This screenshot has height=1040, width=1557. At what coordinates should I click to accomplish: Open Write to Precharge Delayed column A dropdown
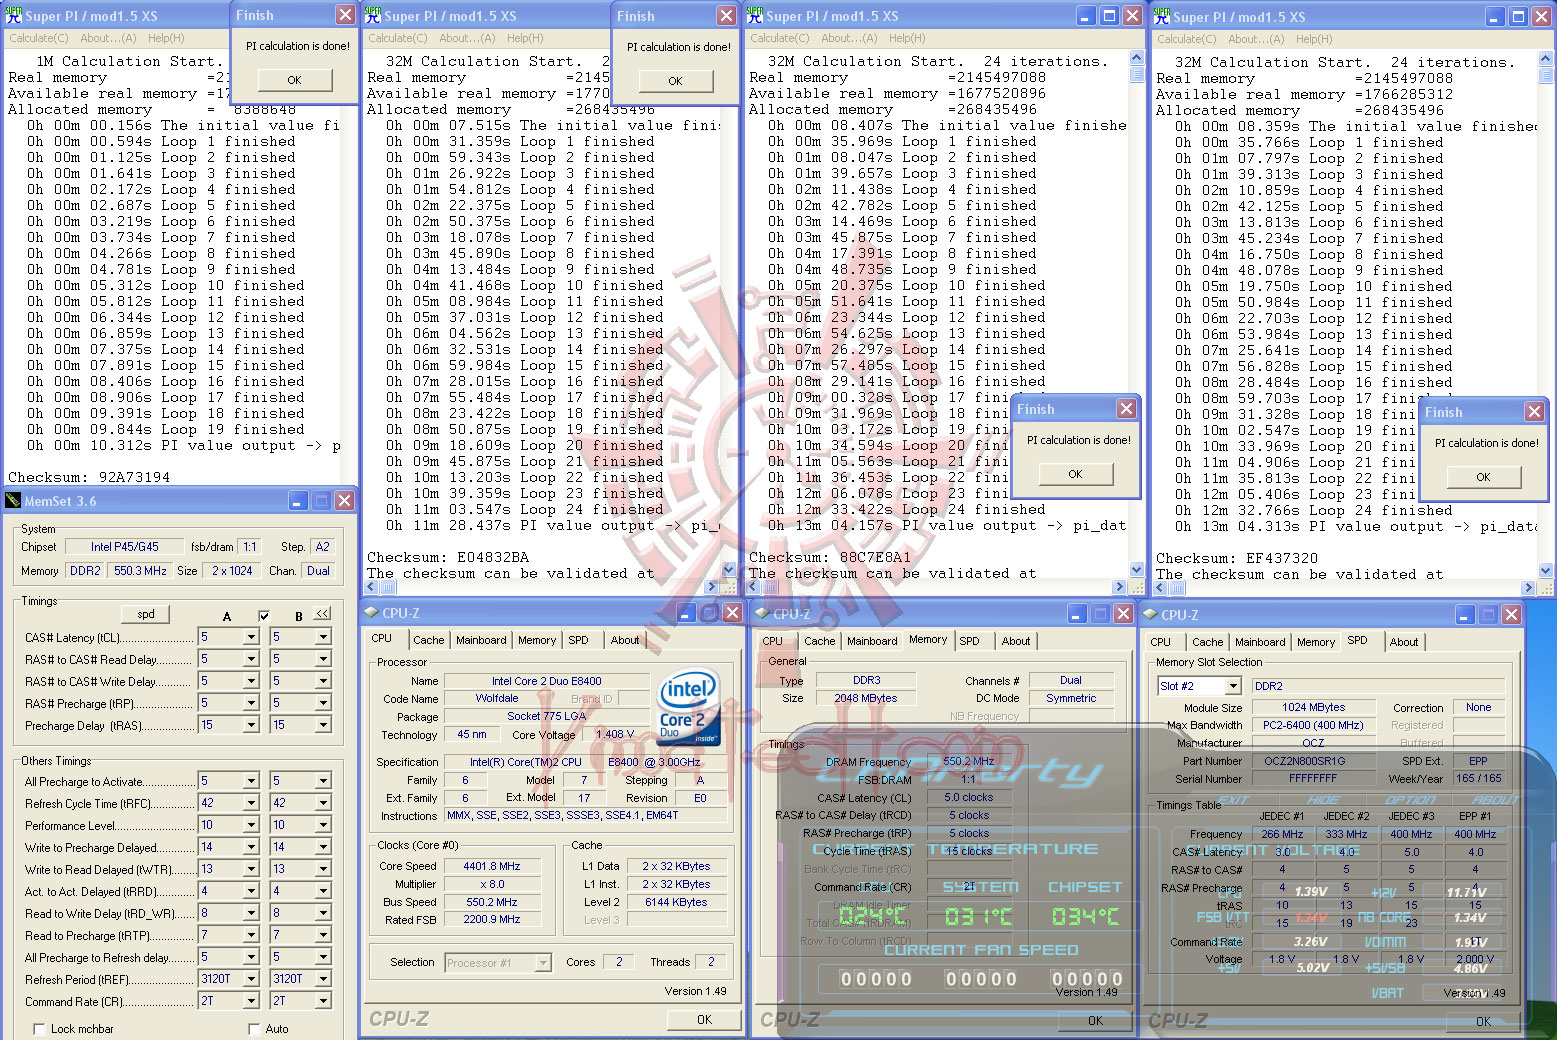tap(251, 847)
